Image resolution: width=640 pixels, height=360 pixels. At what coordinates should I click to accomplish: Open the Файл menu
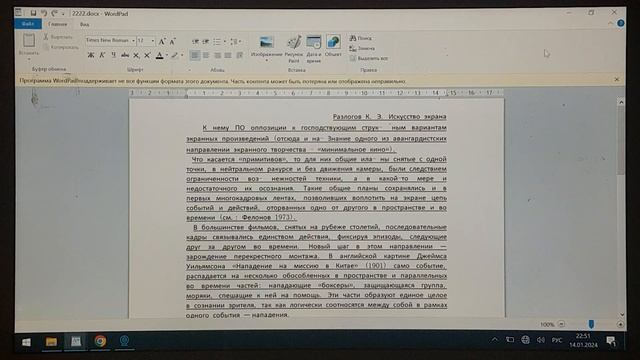click(x=28, y=24)
